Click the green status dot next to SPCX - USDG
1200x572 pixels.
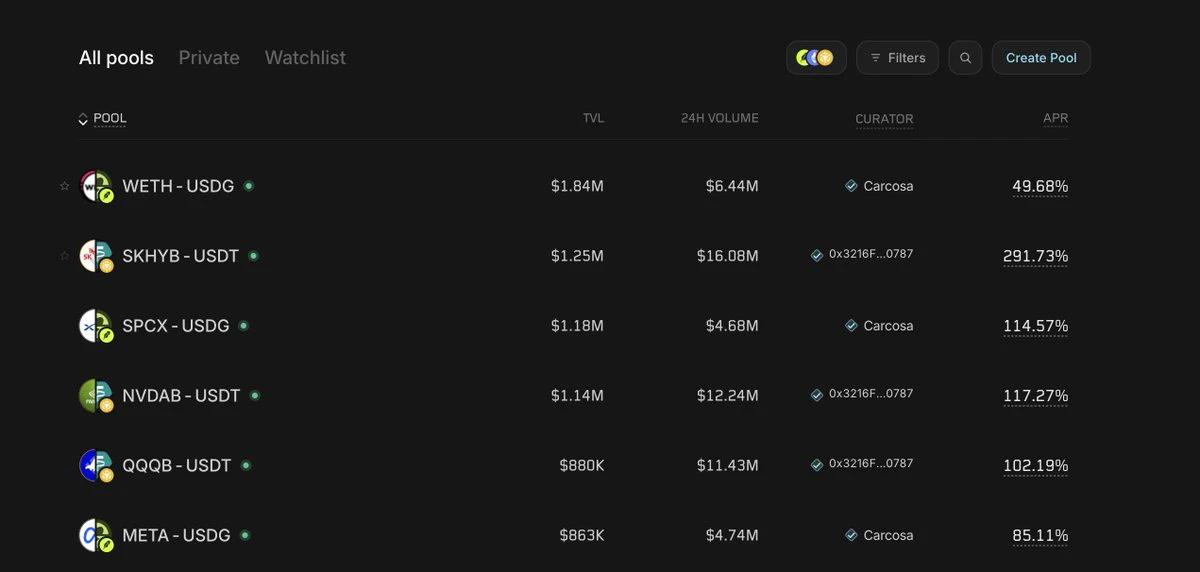click(x=244, y=325)
